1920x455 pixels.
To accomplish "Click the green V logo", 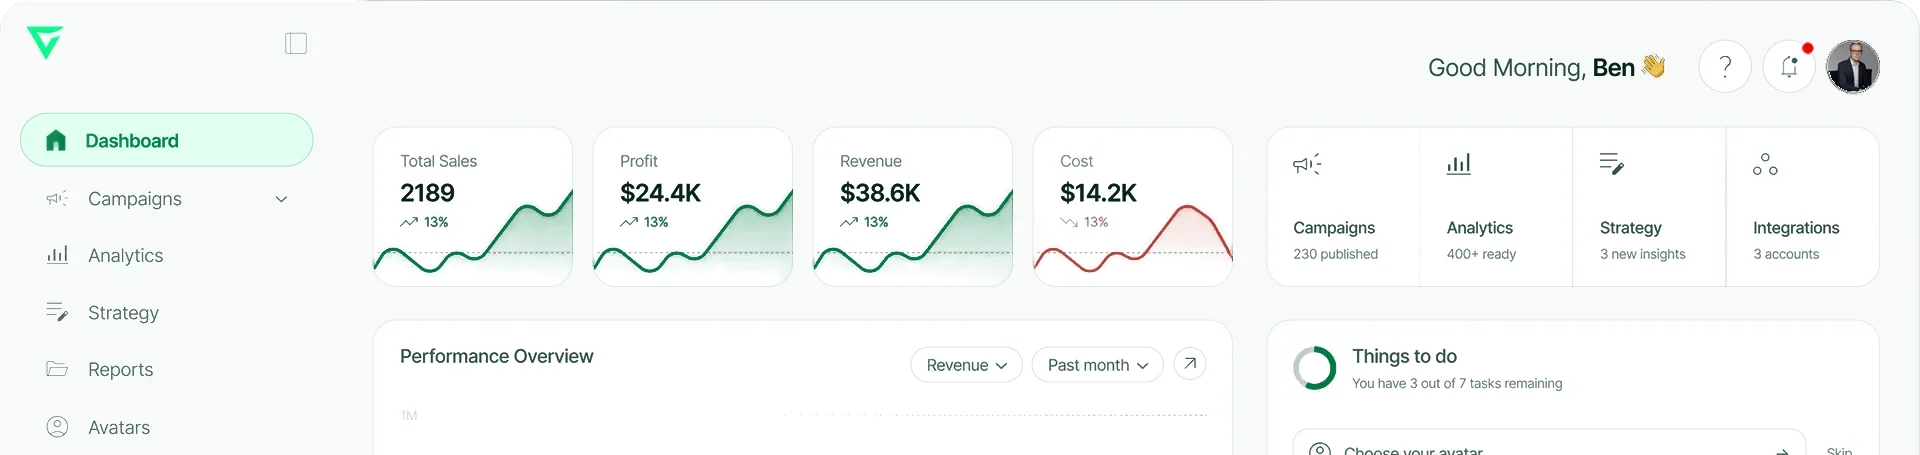I will tap(45, 42).
